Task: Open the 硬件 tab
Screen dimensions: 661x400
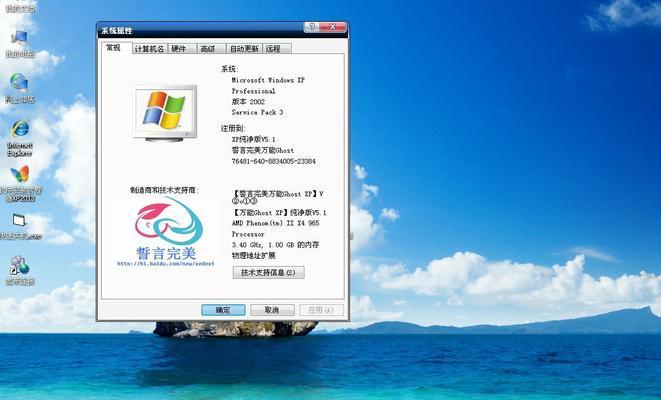Action: point(182,48)
